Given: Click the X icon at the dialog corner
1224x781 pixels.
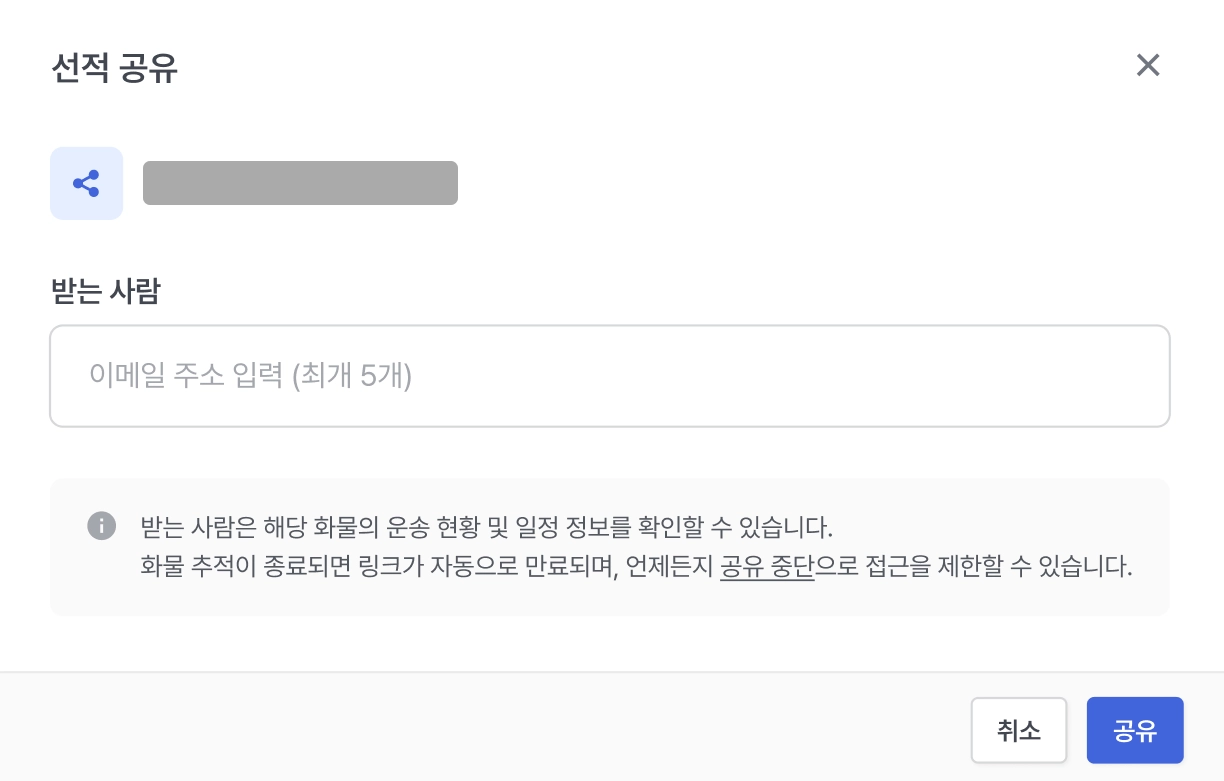Looking at the screenshot, I should 1147,65.
